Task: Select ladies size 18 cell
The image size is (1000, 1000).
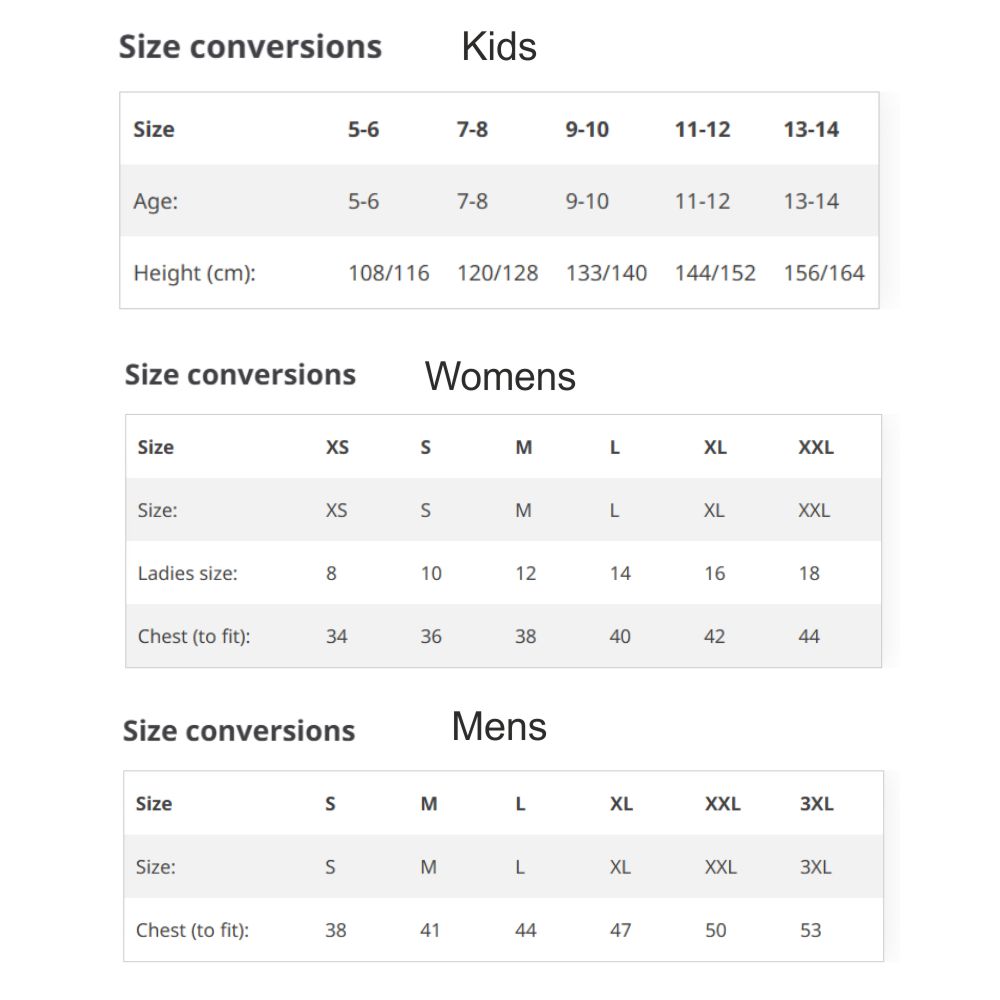Action: click(809, 573)
